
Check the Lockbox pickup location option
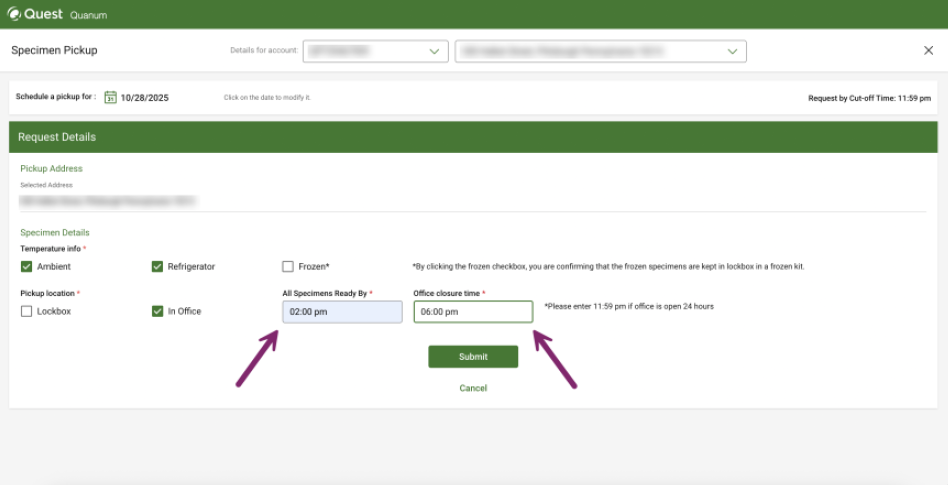pyautogui.click(x=27, y=311)
